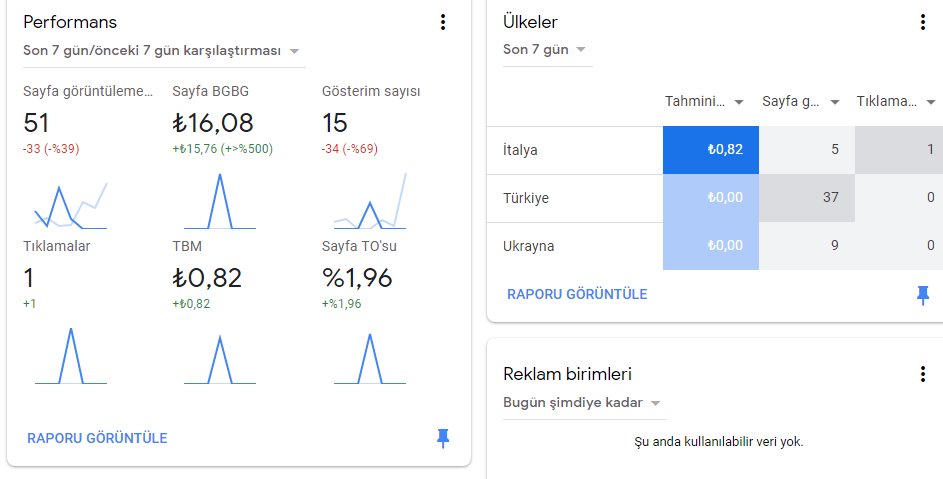Click the 'Reklam birimleri' card title
The image size is (943, 479).
tap(567, 374)
